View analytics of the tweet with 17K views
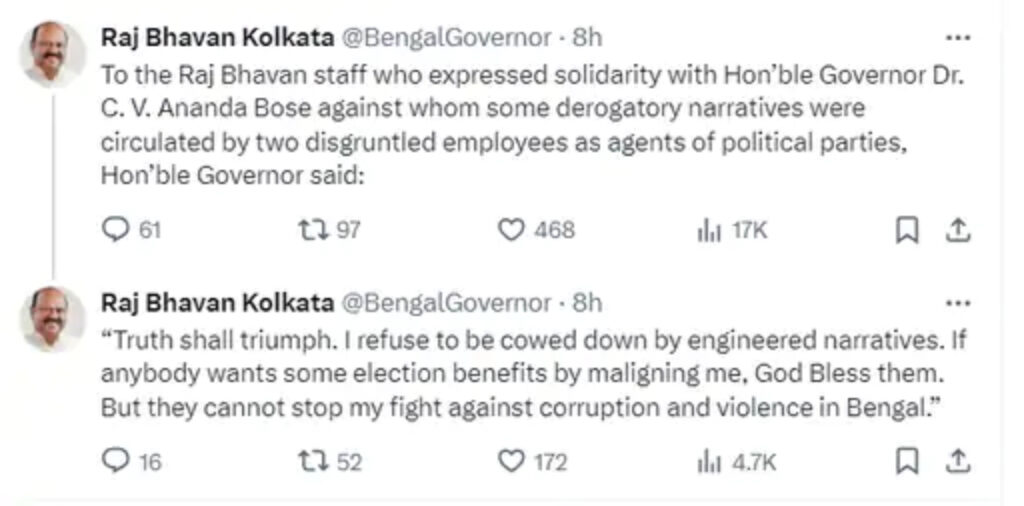The image size is (1024, 506). coord(708,230)
